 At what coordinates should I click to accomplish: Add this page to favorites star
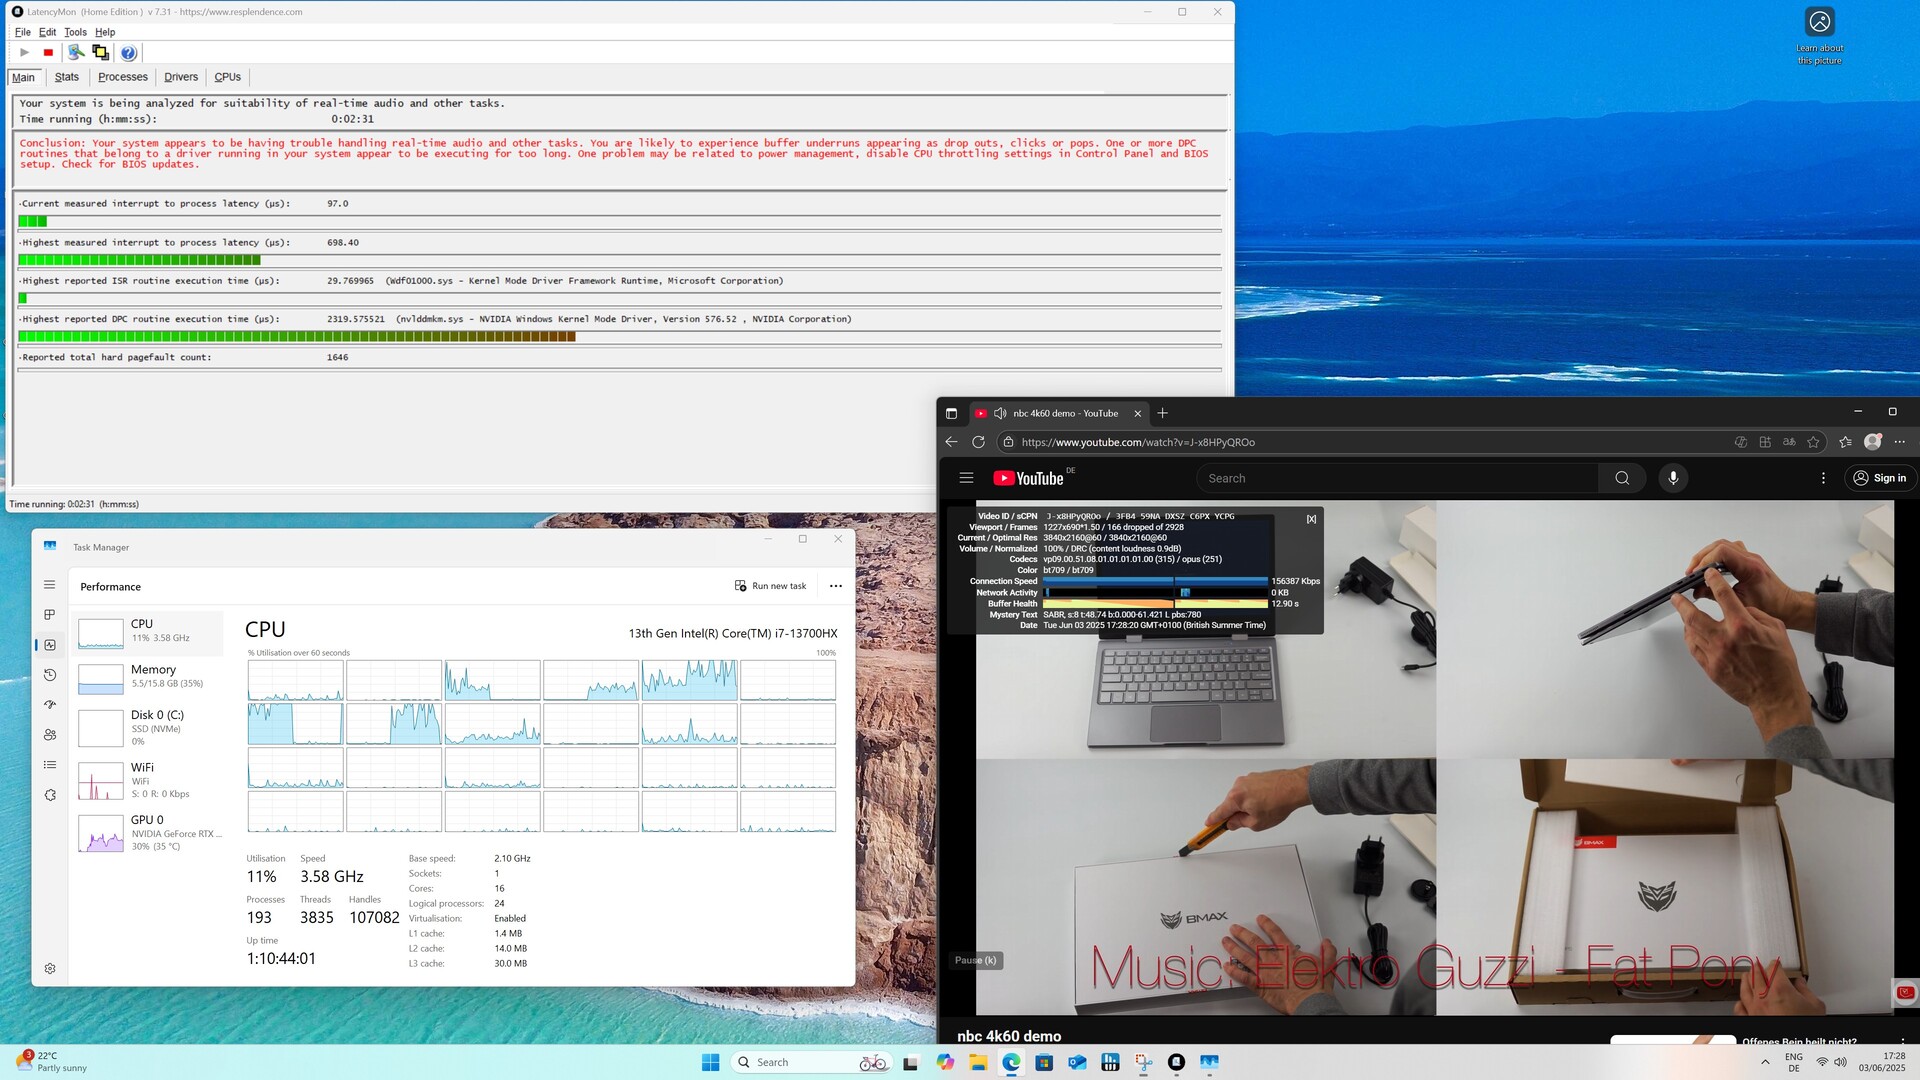point(1813,442)
